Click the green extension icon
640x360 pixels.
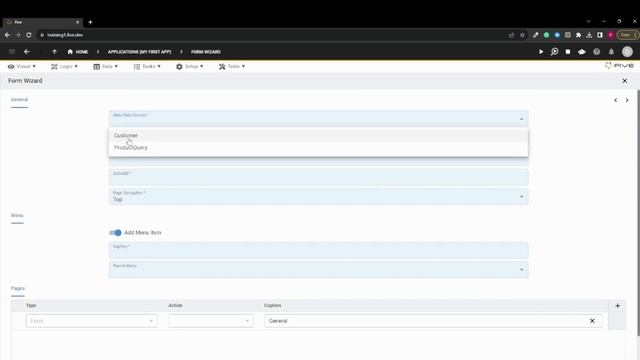click(546, 35)
